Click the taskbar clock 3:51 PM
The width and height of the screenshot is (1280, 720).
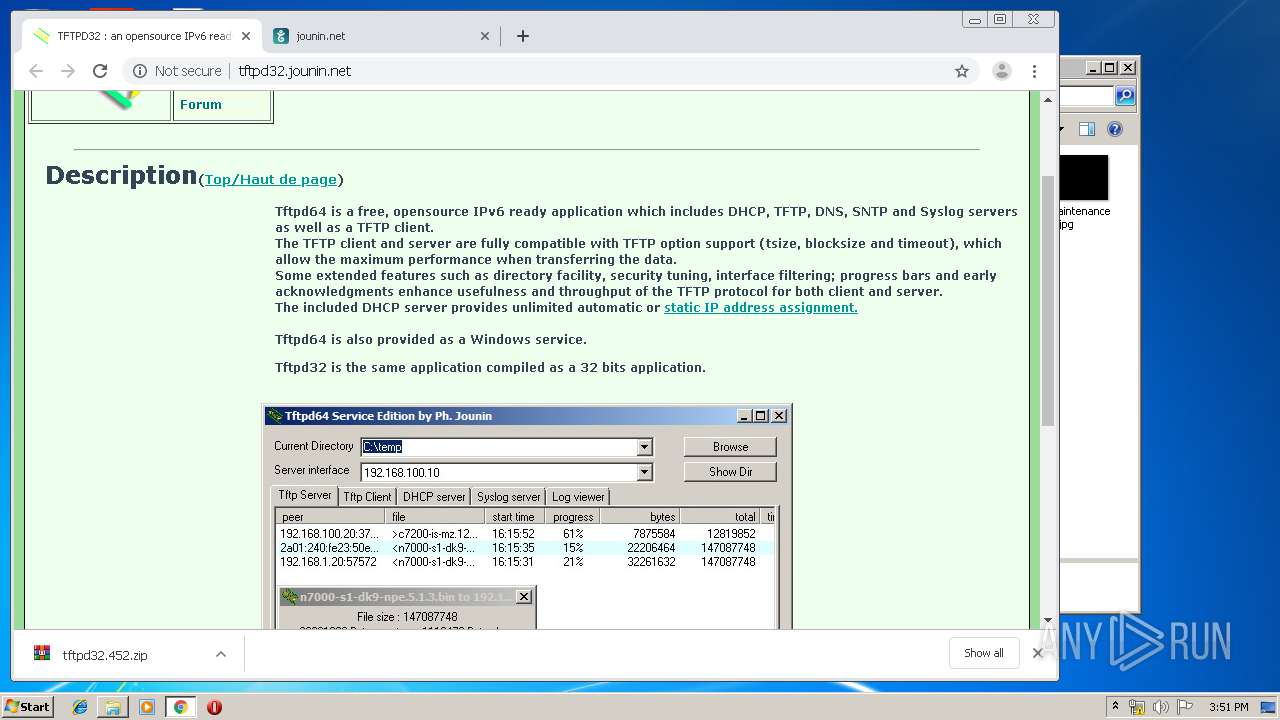pos(1228,707)
